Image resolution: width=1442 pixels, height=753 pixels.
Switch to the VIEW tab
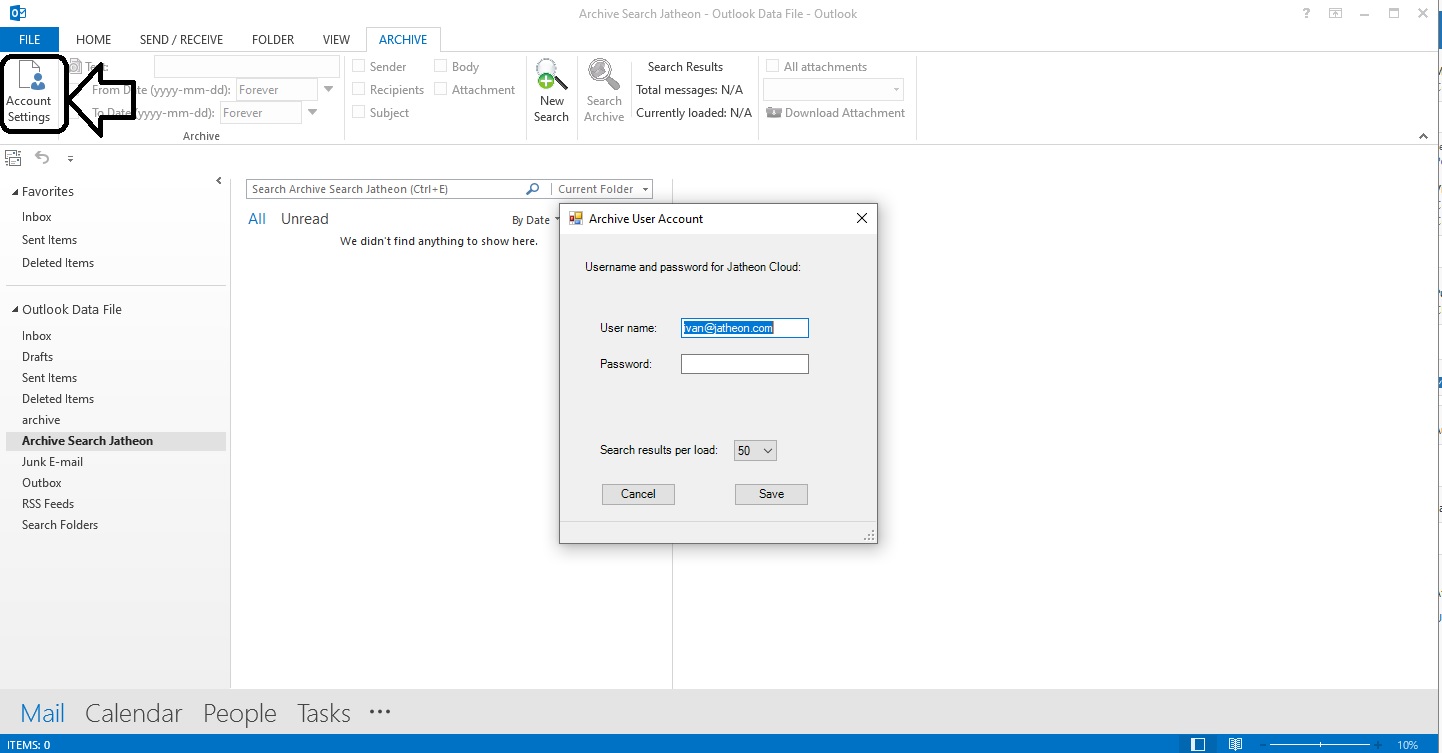click(336, 40)
